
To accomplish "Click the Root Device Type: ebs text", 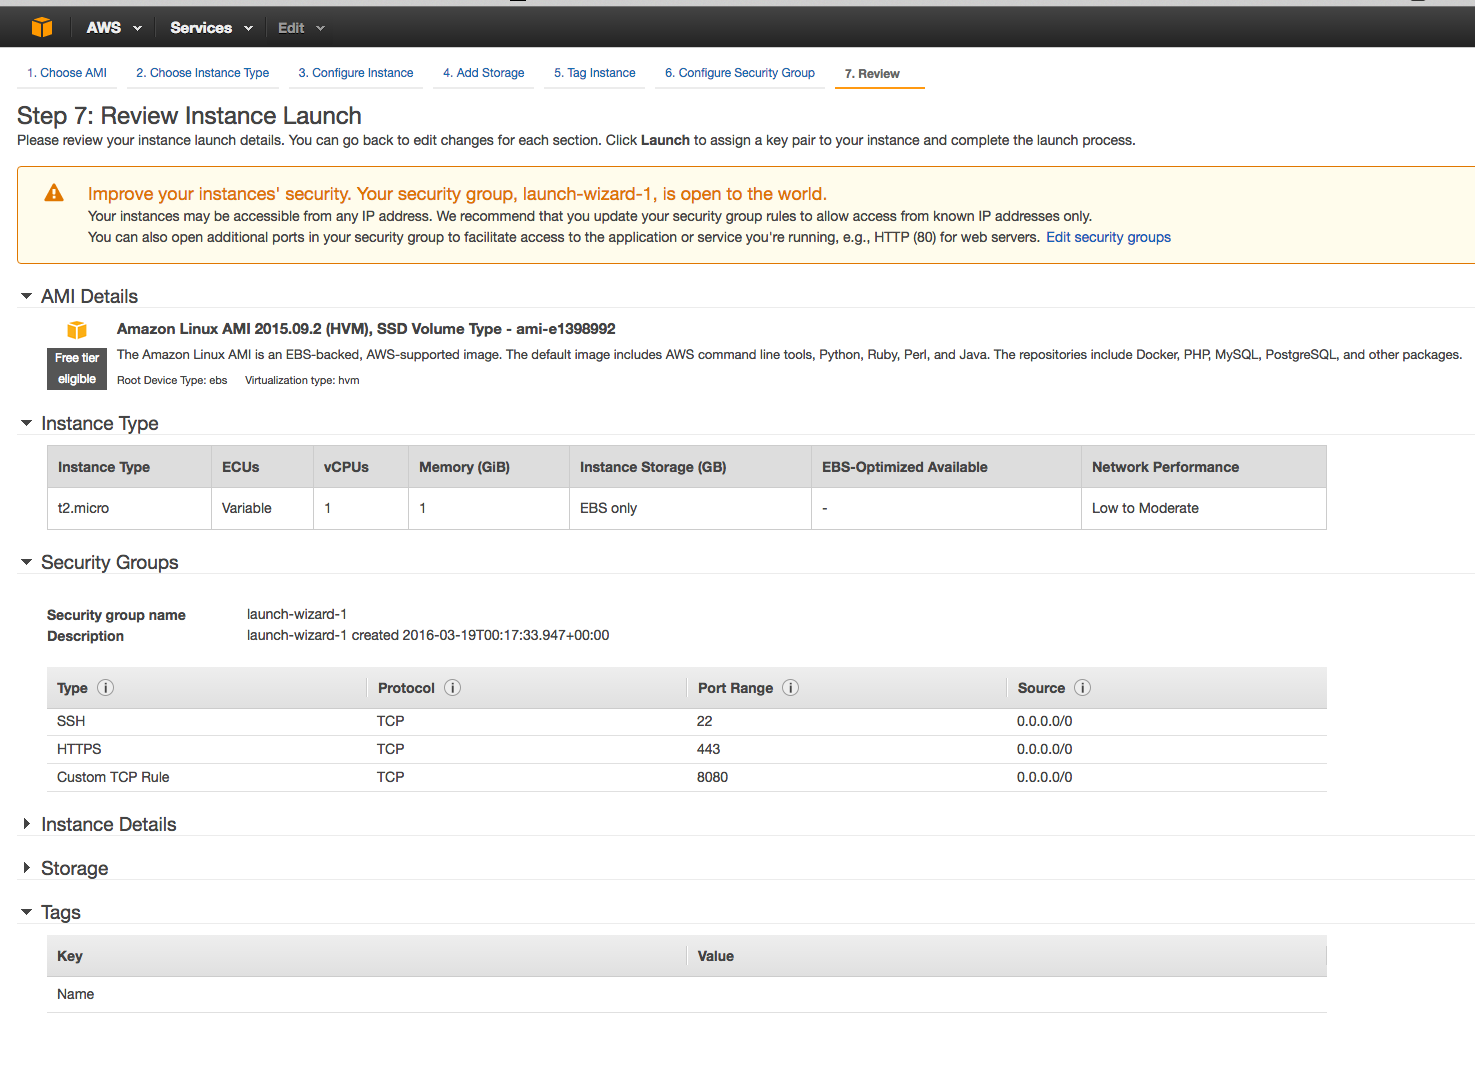I will pos(172,380).
